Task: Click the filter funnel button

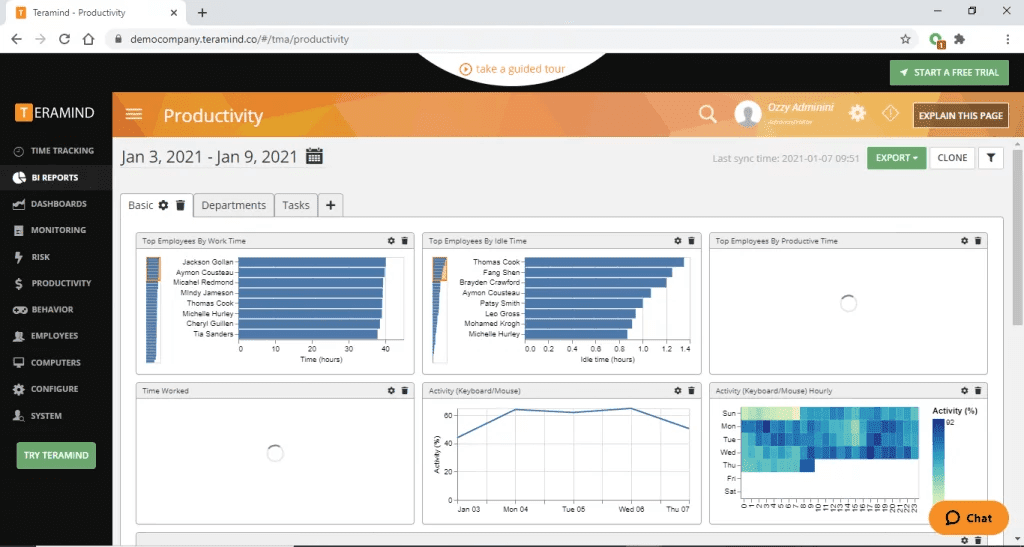Action: pyautogui.click(x=991, y=158)
